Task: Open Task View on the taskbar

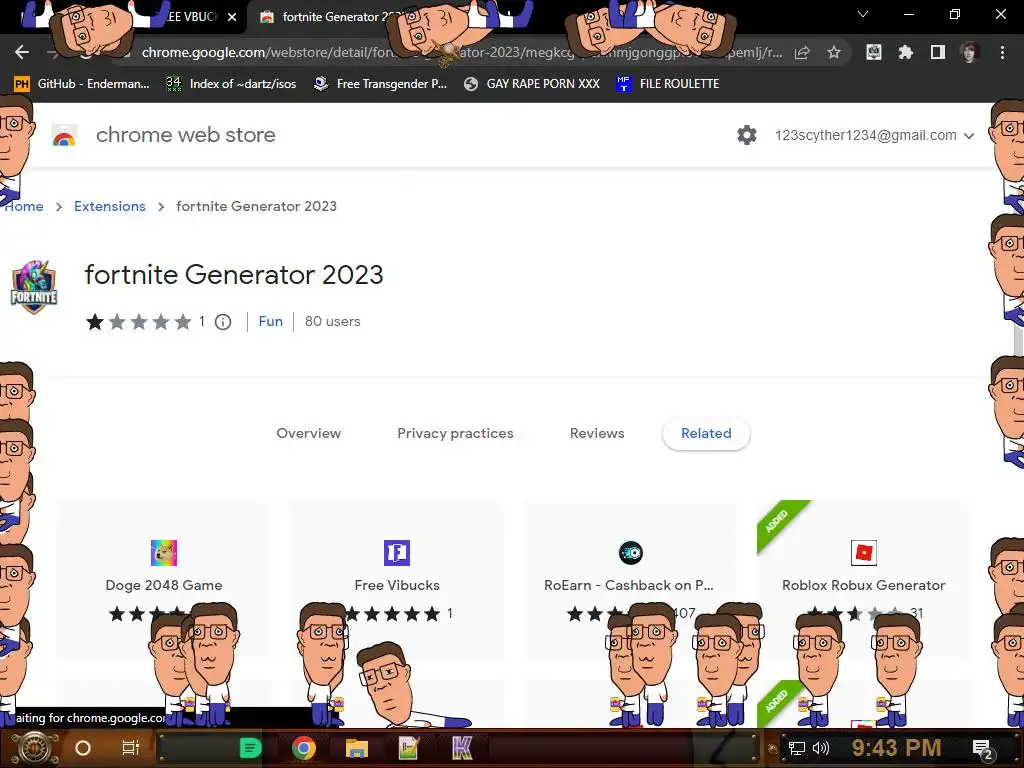Action: (131, 748)
